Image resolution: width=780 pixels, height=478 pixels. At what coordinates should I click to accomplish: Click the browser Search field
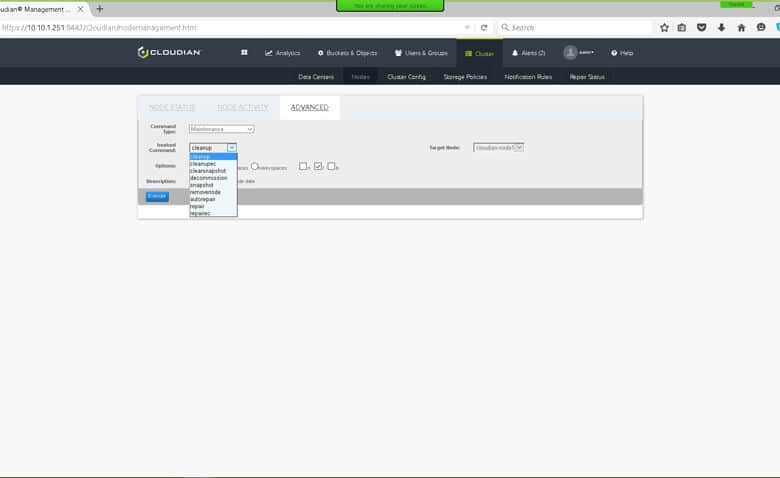(574, 28)
